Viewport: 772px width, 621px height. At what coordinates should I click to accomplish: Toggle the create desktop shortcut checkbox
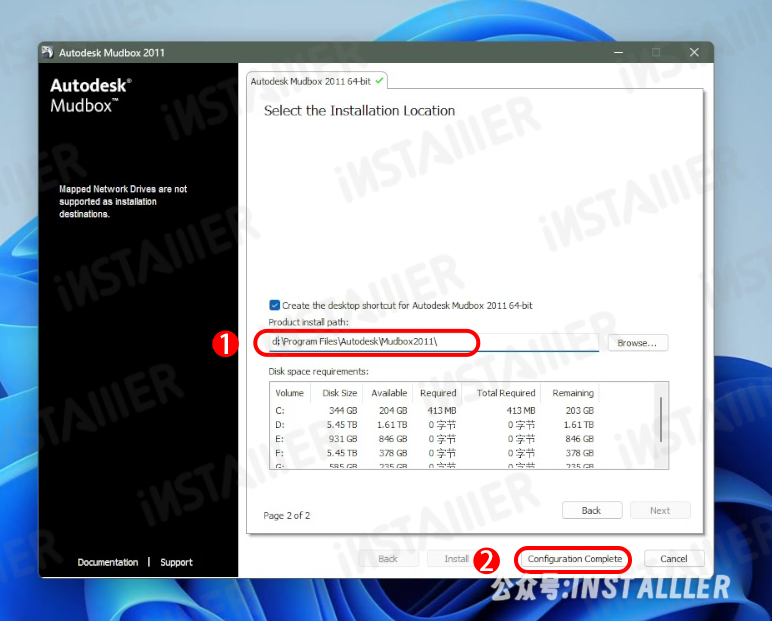[274, 305]
